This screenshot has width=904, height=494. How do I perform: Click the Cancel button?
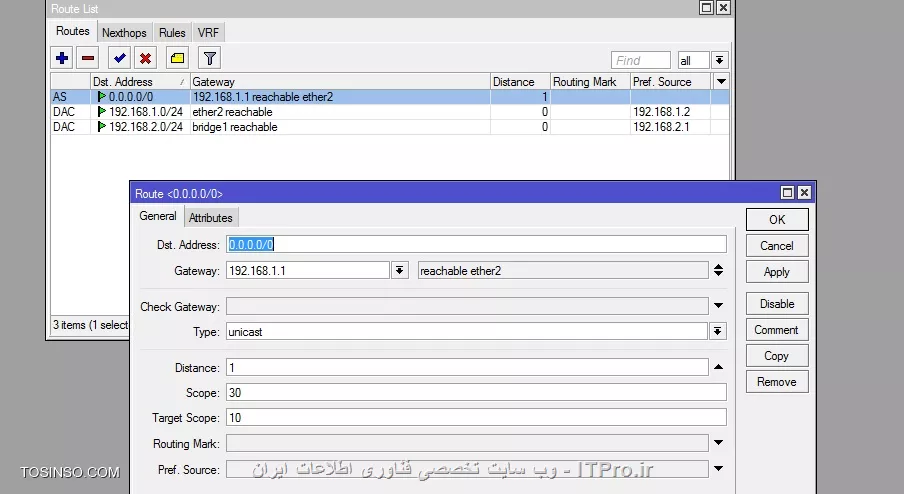(777, 246)
